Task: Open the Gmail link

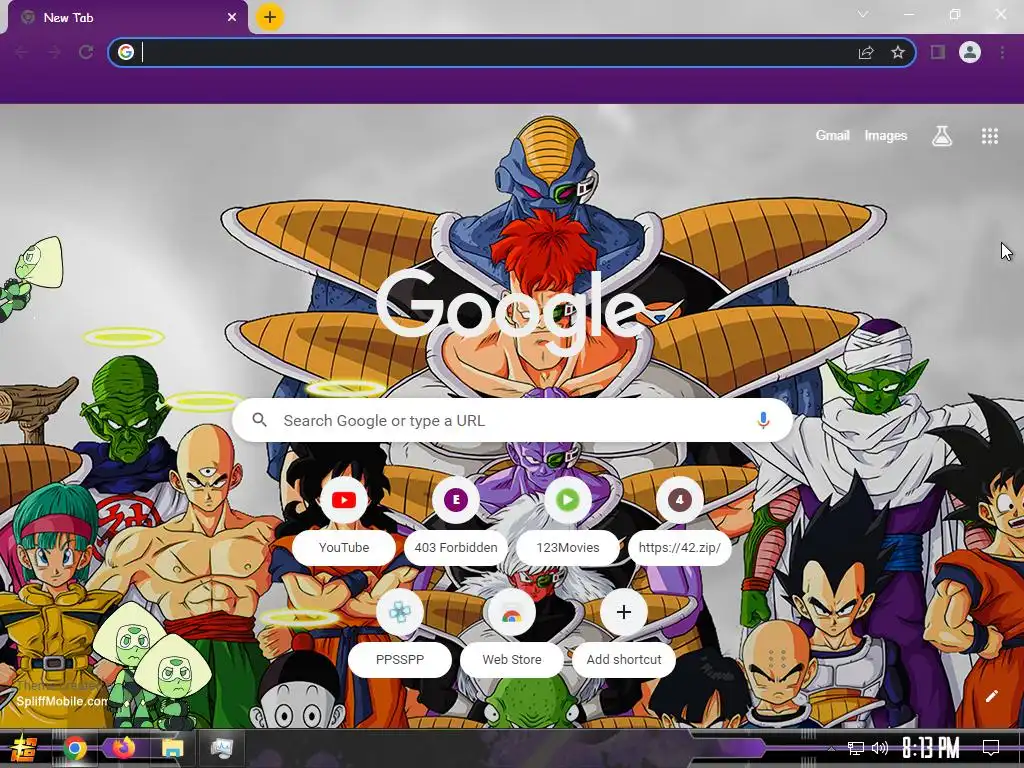Action: [x=833, y=136]
